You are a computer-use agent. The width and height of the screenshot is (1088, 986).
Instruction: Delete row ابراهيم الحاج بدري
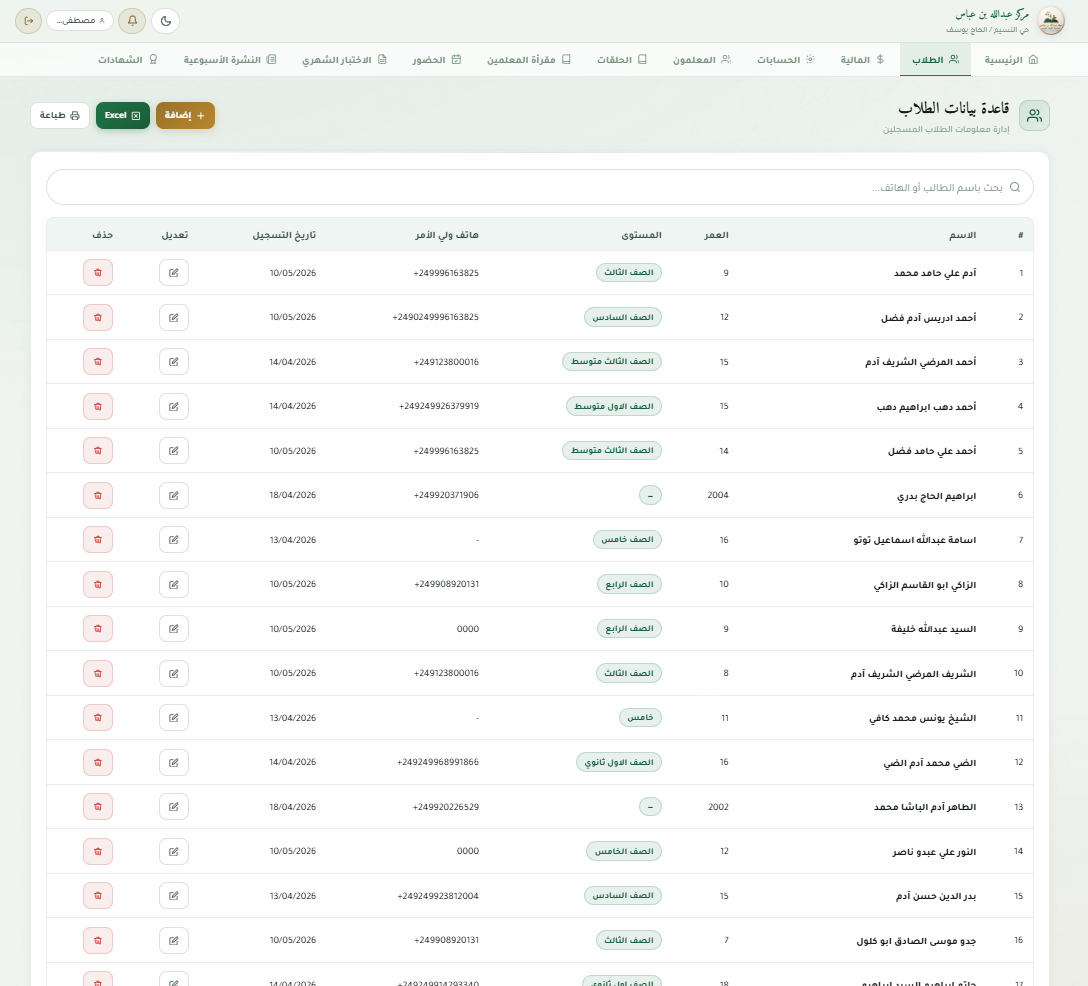98,495
